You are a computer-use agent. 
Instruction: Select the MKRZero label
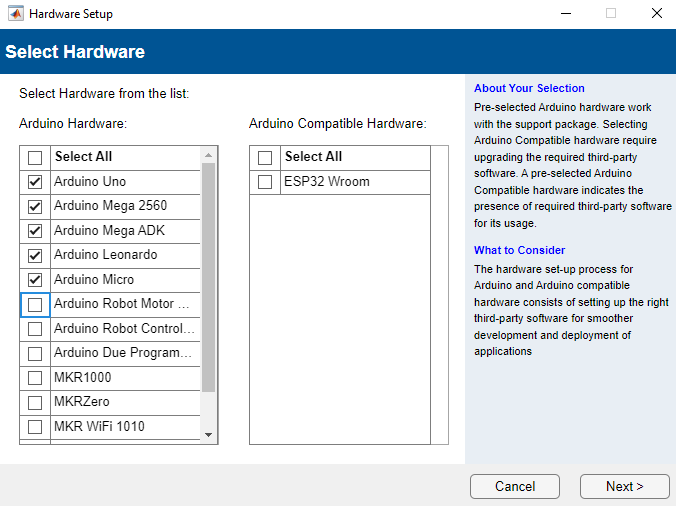[x=82, y=402]
